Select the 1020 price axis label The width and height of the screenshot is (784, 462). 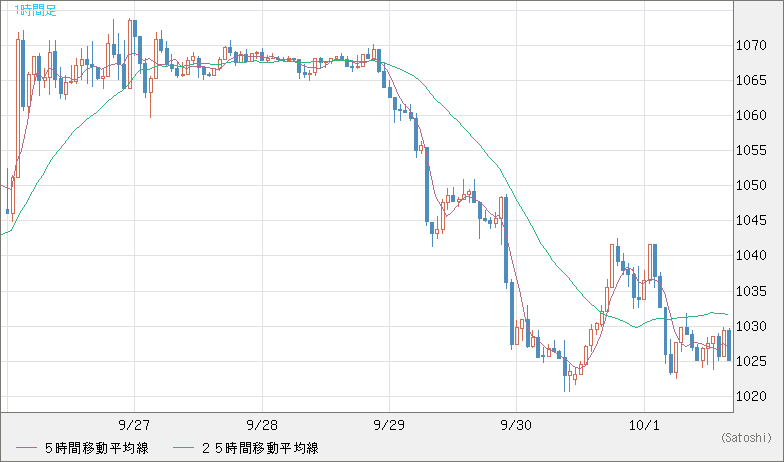click(751, 396)
